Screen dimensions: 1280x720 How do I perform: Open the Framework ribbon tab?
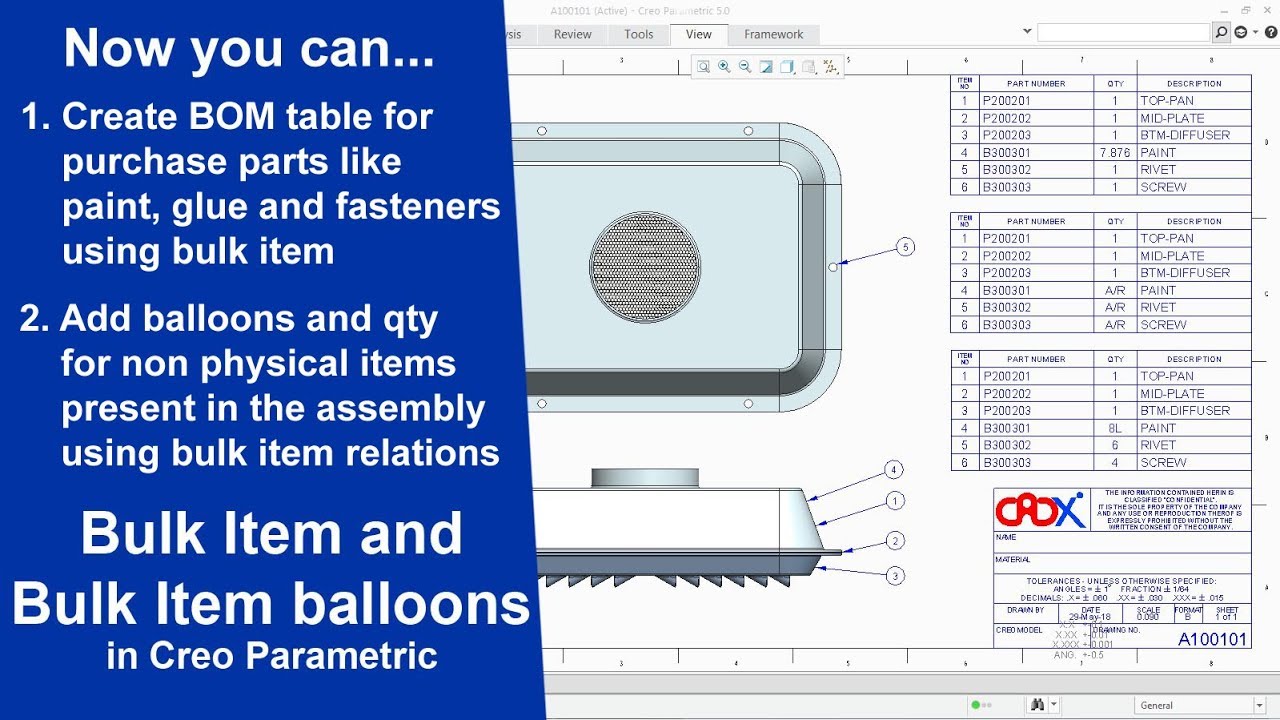pyautogui.click(x=773, y=34)
